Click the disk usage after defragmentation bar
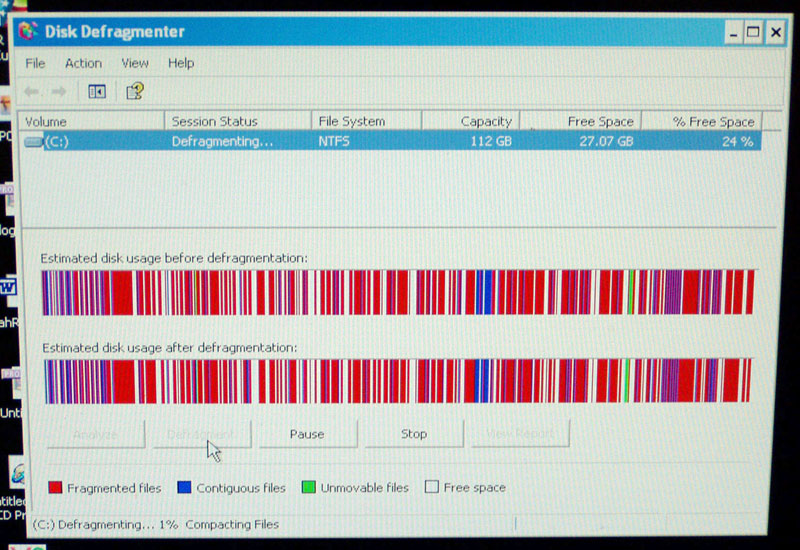Image resolution: width=800 pixels, height=550 pixels. coord(398,381)
